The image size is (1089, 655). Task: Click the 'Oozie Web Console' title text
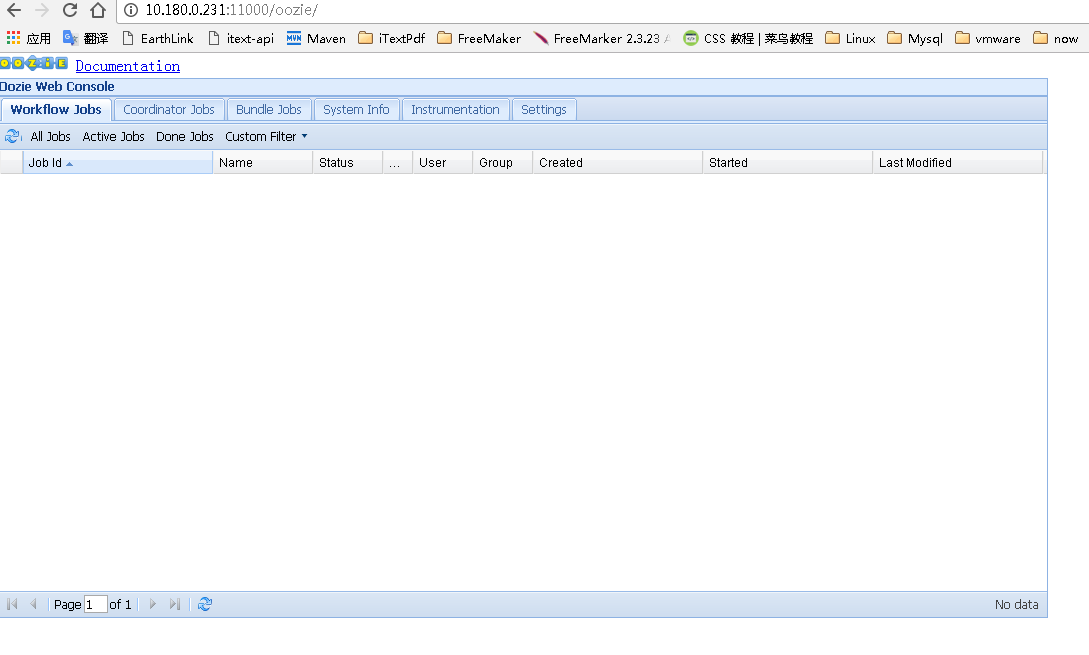57,87
